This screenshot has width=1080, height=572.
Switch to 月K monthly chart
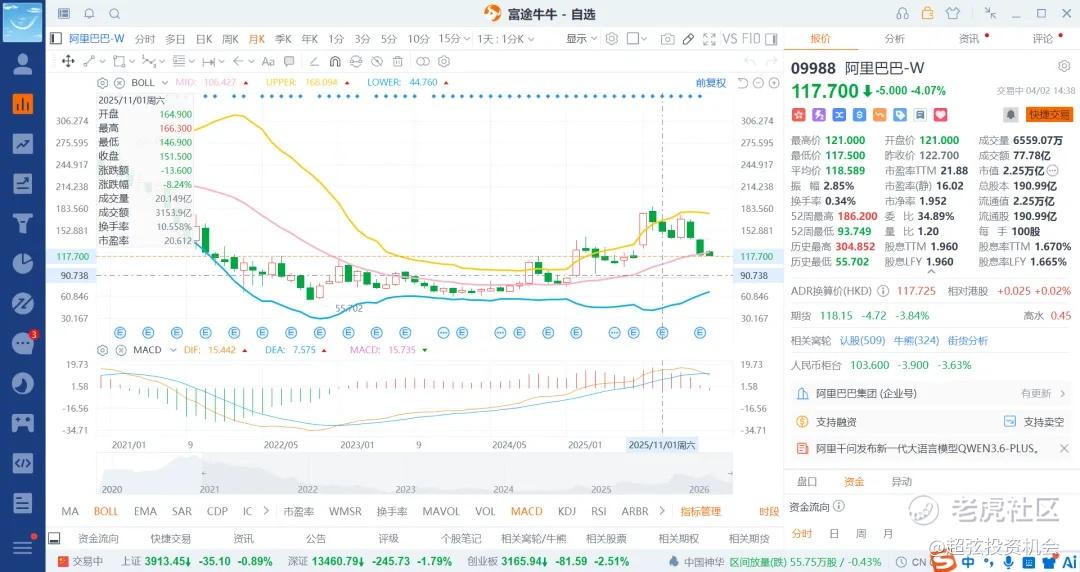point(257,39)
